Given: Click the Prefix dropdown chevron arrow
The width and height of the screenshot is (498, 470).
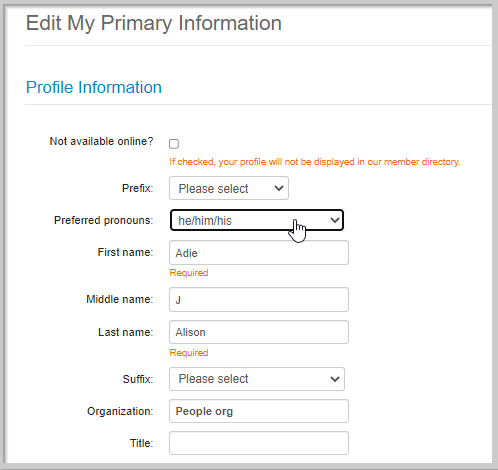Looking at the screenshot, I should pos(279,188).
